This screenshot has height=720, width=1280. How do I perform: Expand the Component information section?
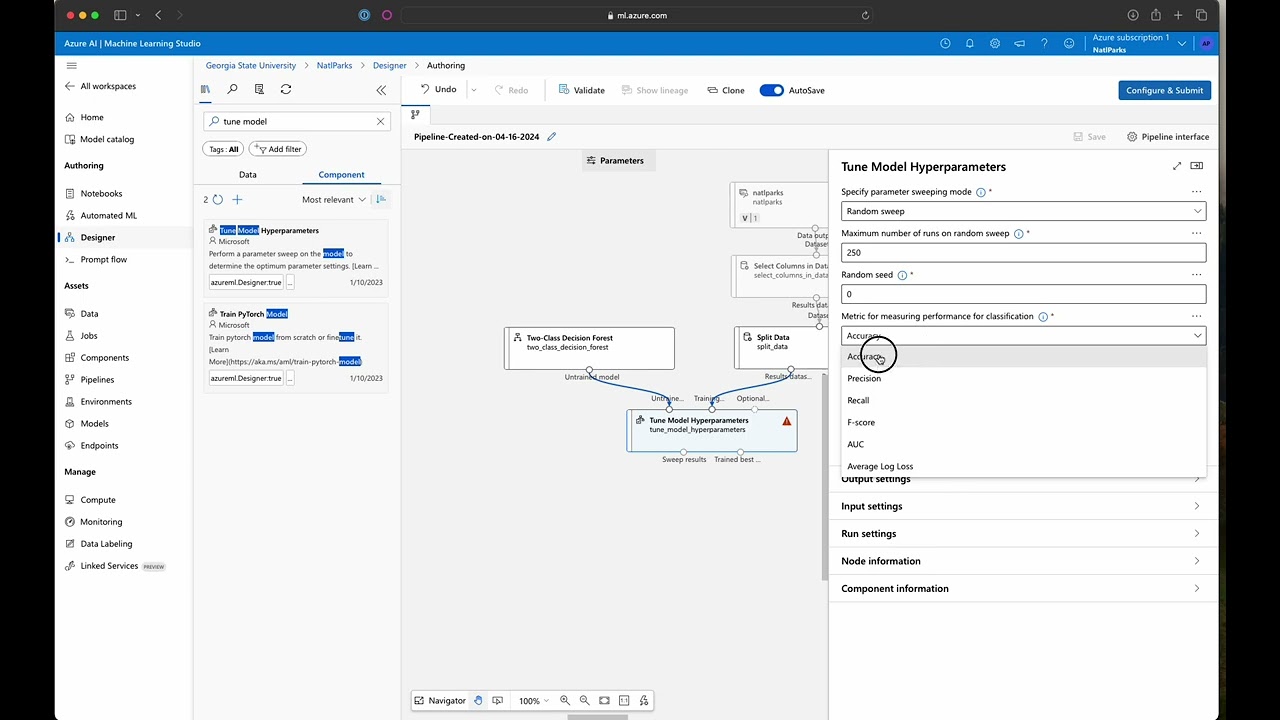[x=1023, y=588]
